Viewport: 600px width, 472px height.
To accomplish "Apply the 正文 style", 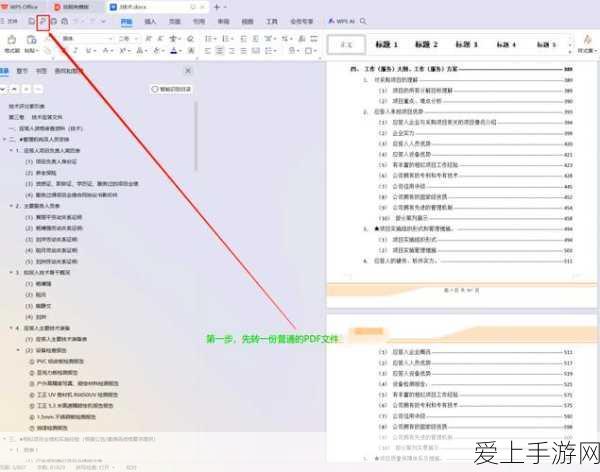I will click(x=347, y=45).
